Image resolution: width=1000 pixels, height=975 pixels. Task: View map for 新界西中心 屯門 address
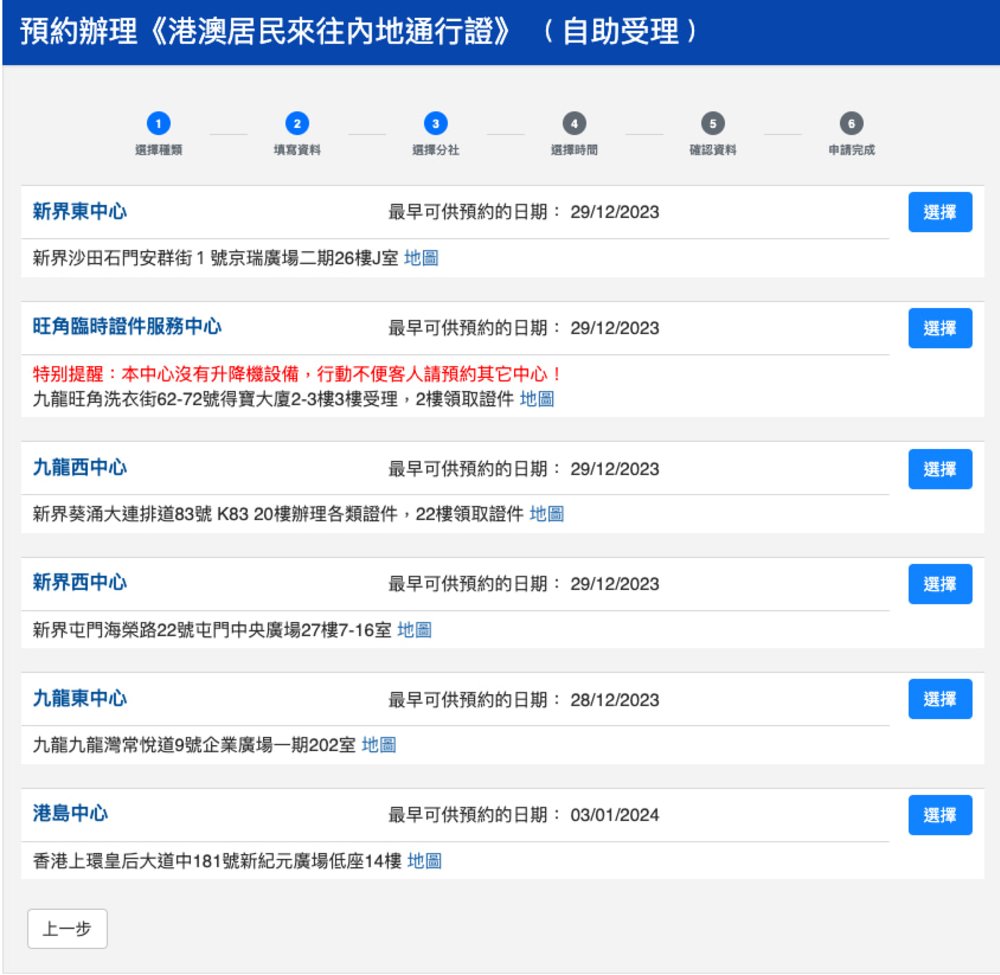(x=414, y=630)
